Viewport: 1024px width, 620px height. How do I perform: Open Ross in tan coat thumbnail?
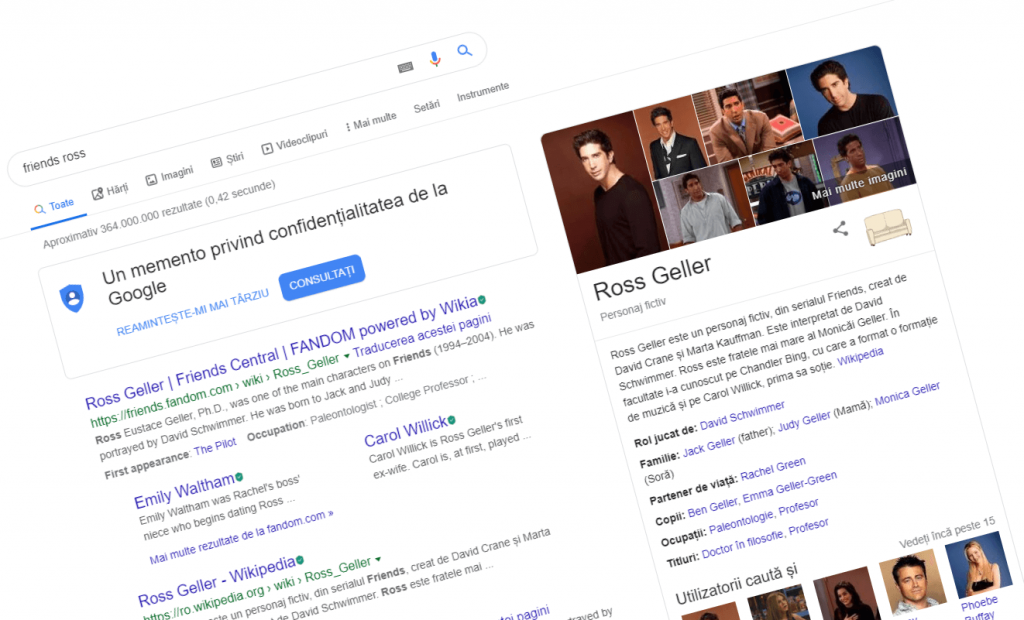click(749, 116)
